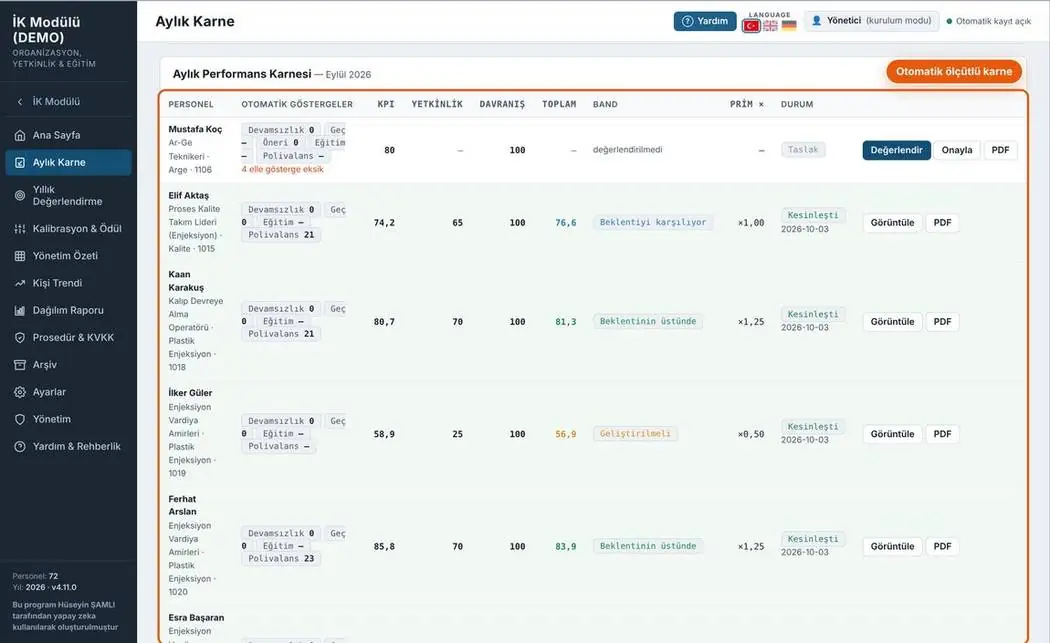Click the '4 elle gösterge eksik' warning
Image resolution: width=1050 pixels, height=643 pixels.
pos(283,169)
